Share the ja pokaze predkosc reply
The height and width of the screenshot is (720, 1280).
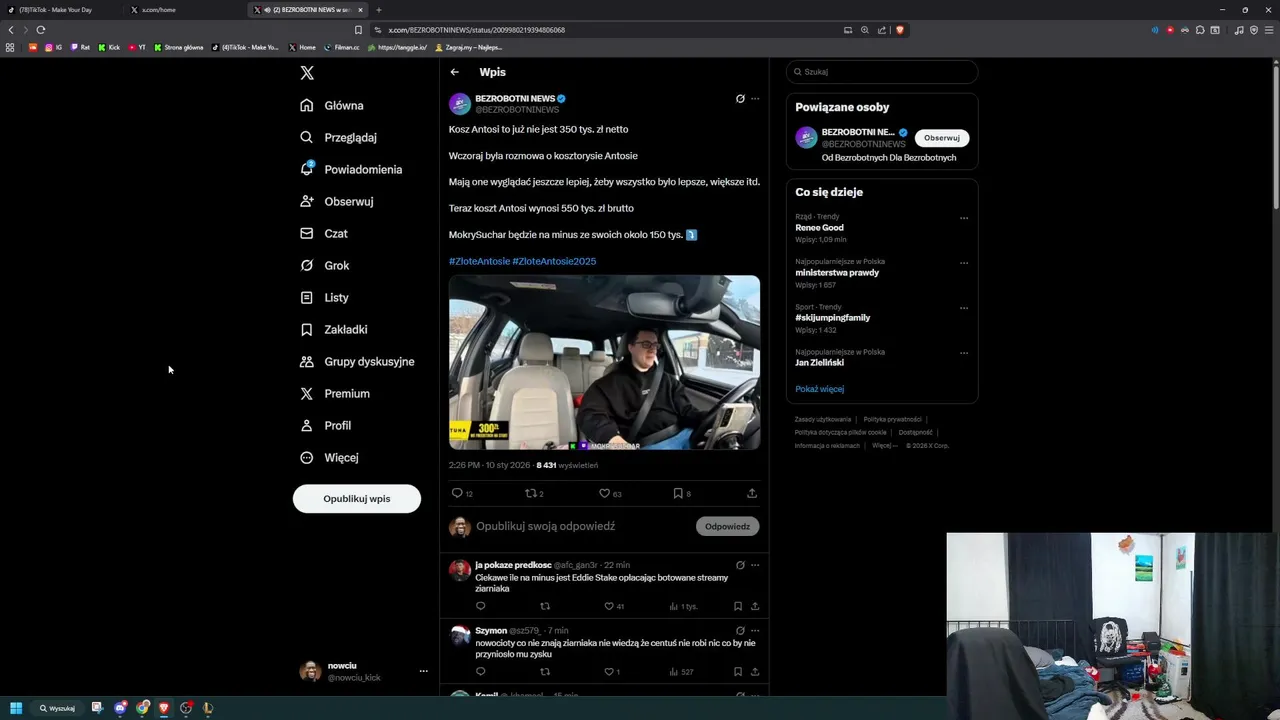point(755,606)
